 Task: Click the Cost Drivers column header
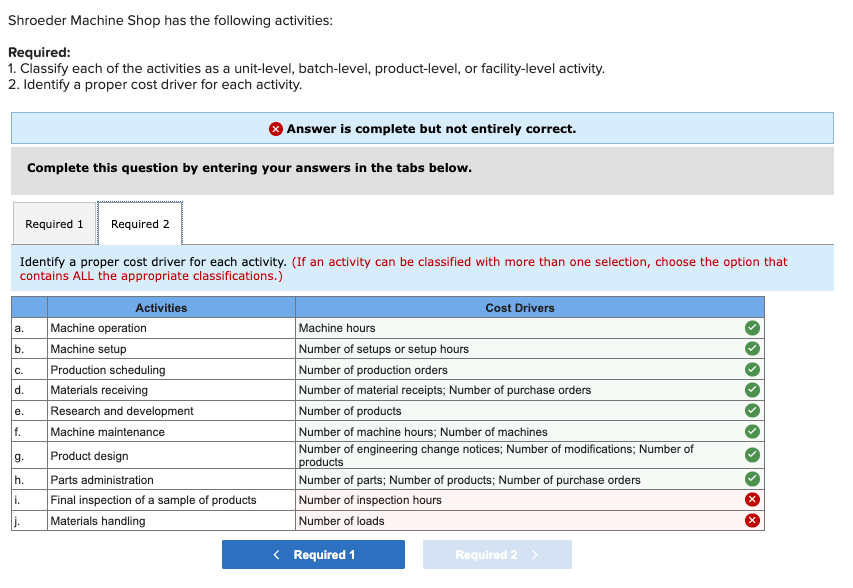tap(519, 307)
